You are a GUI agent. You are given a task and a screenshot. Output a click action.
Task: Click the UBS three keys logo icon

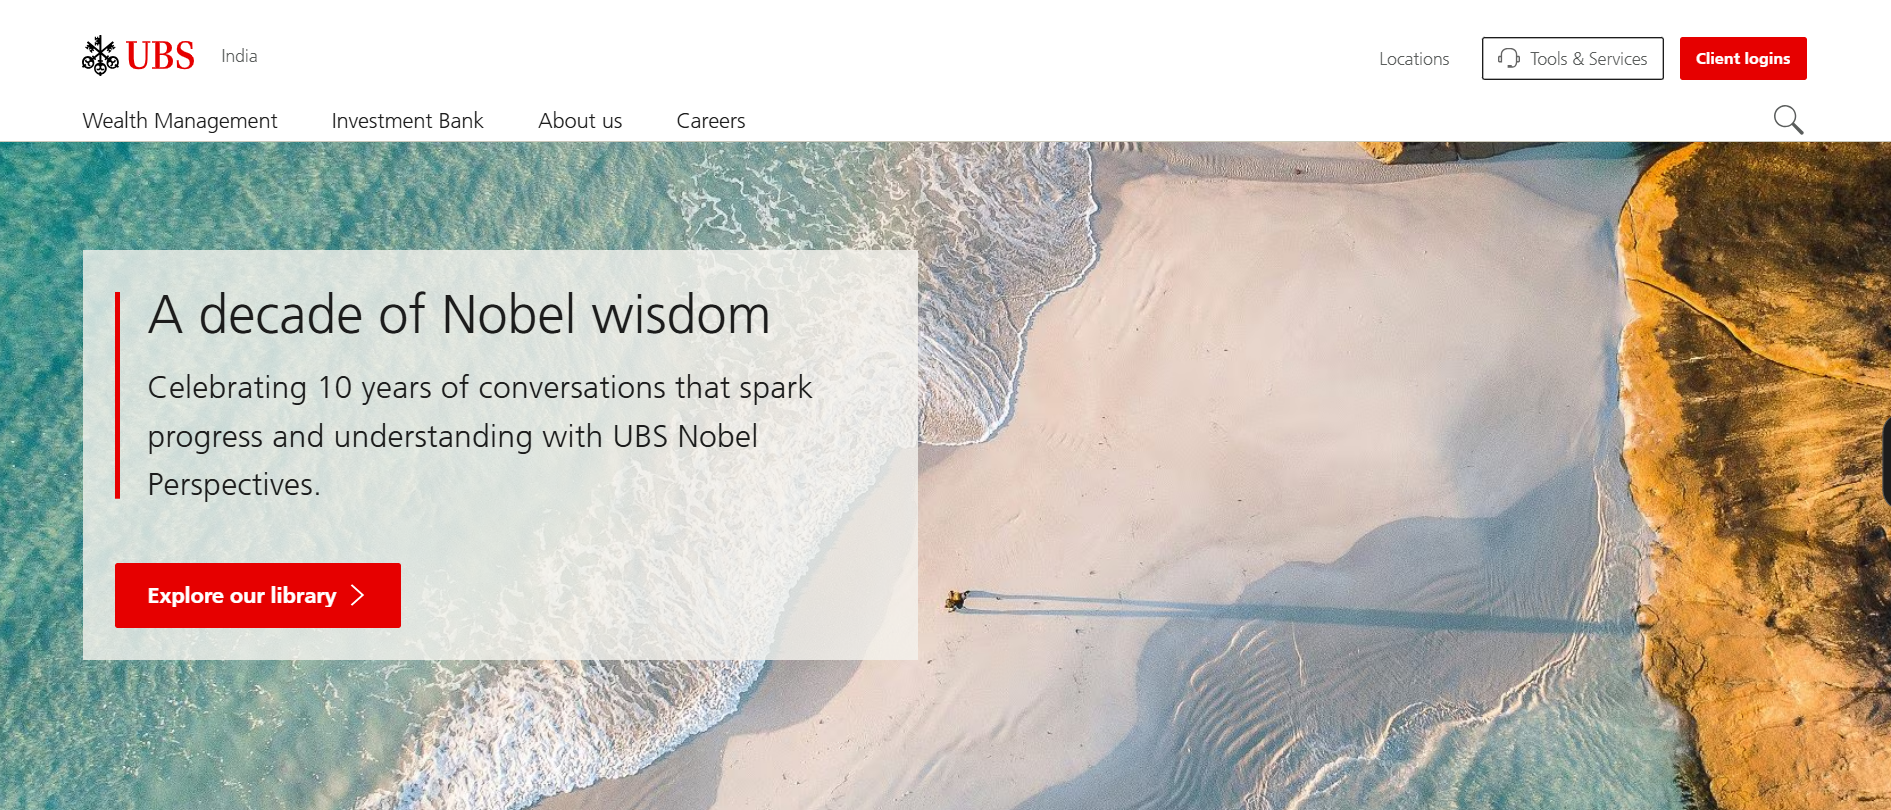point(100,56)
